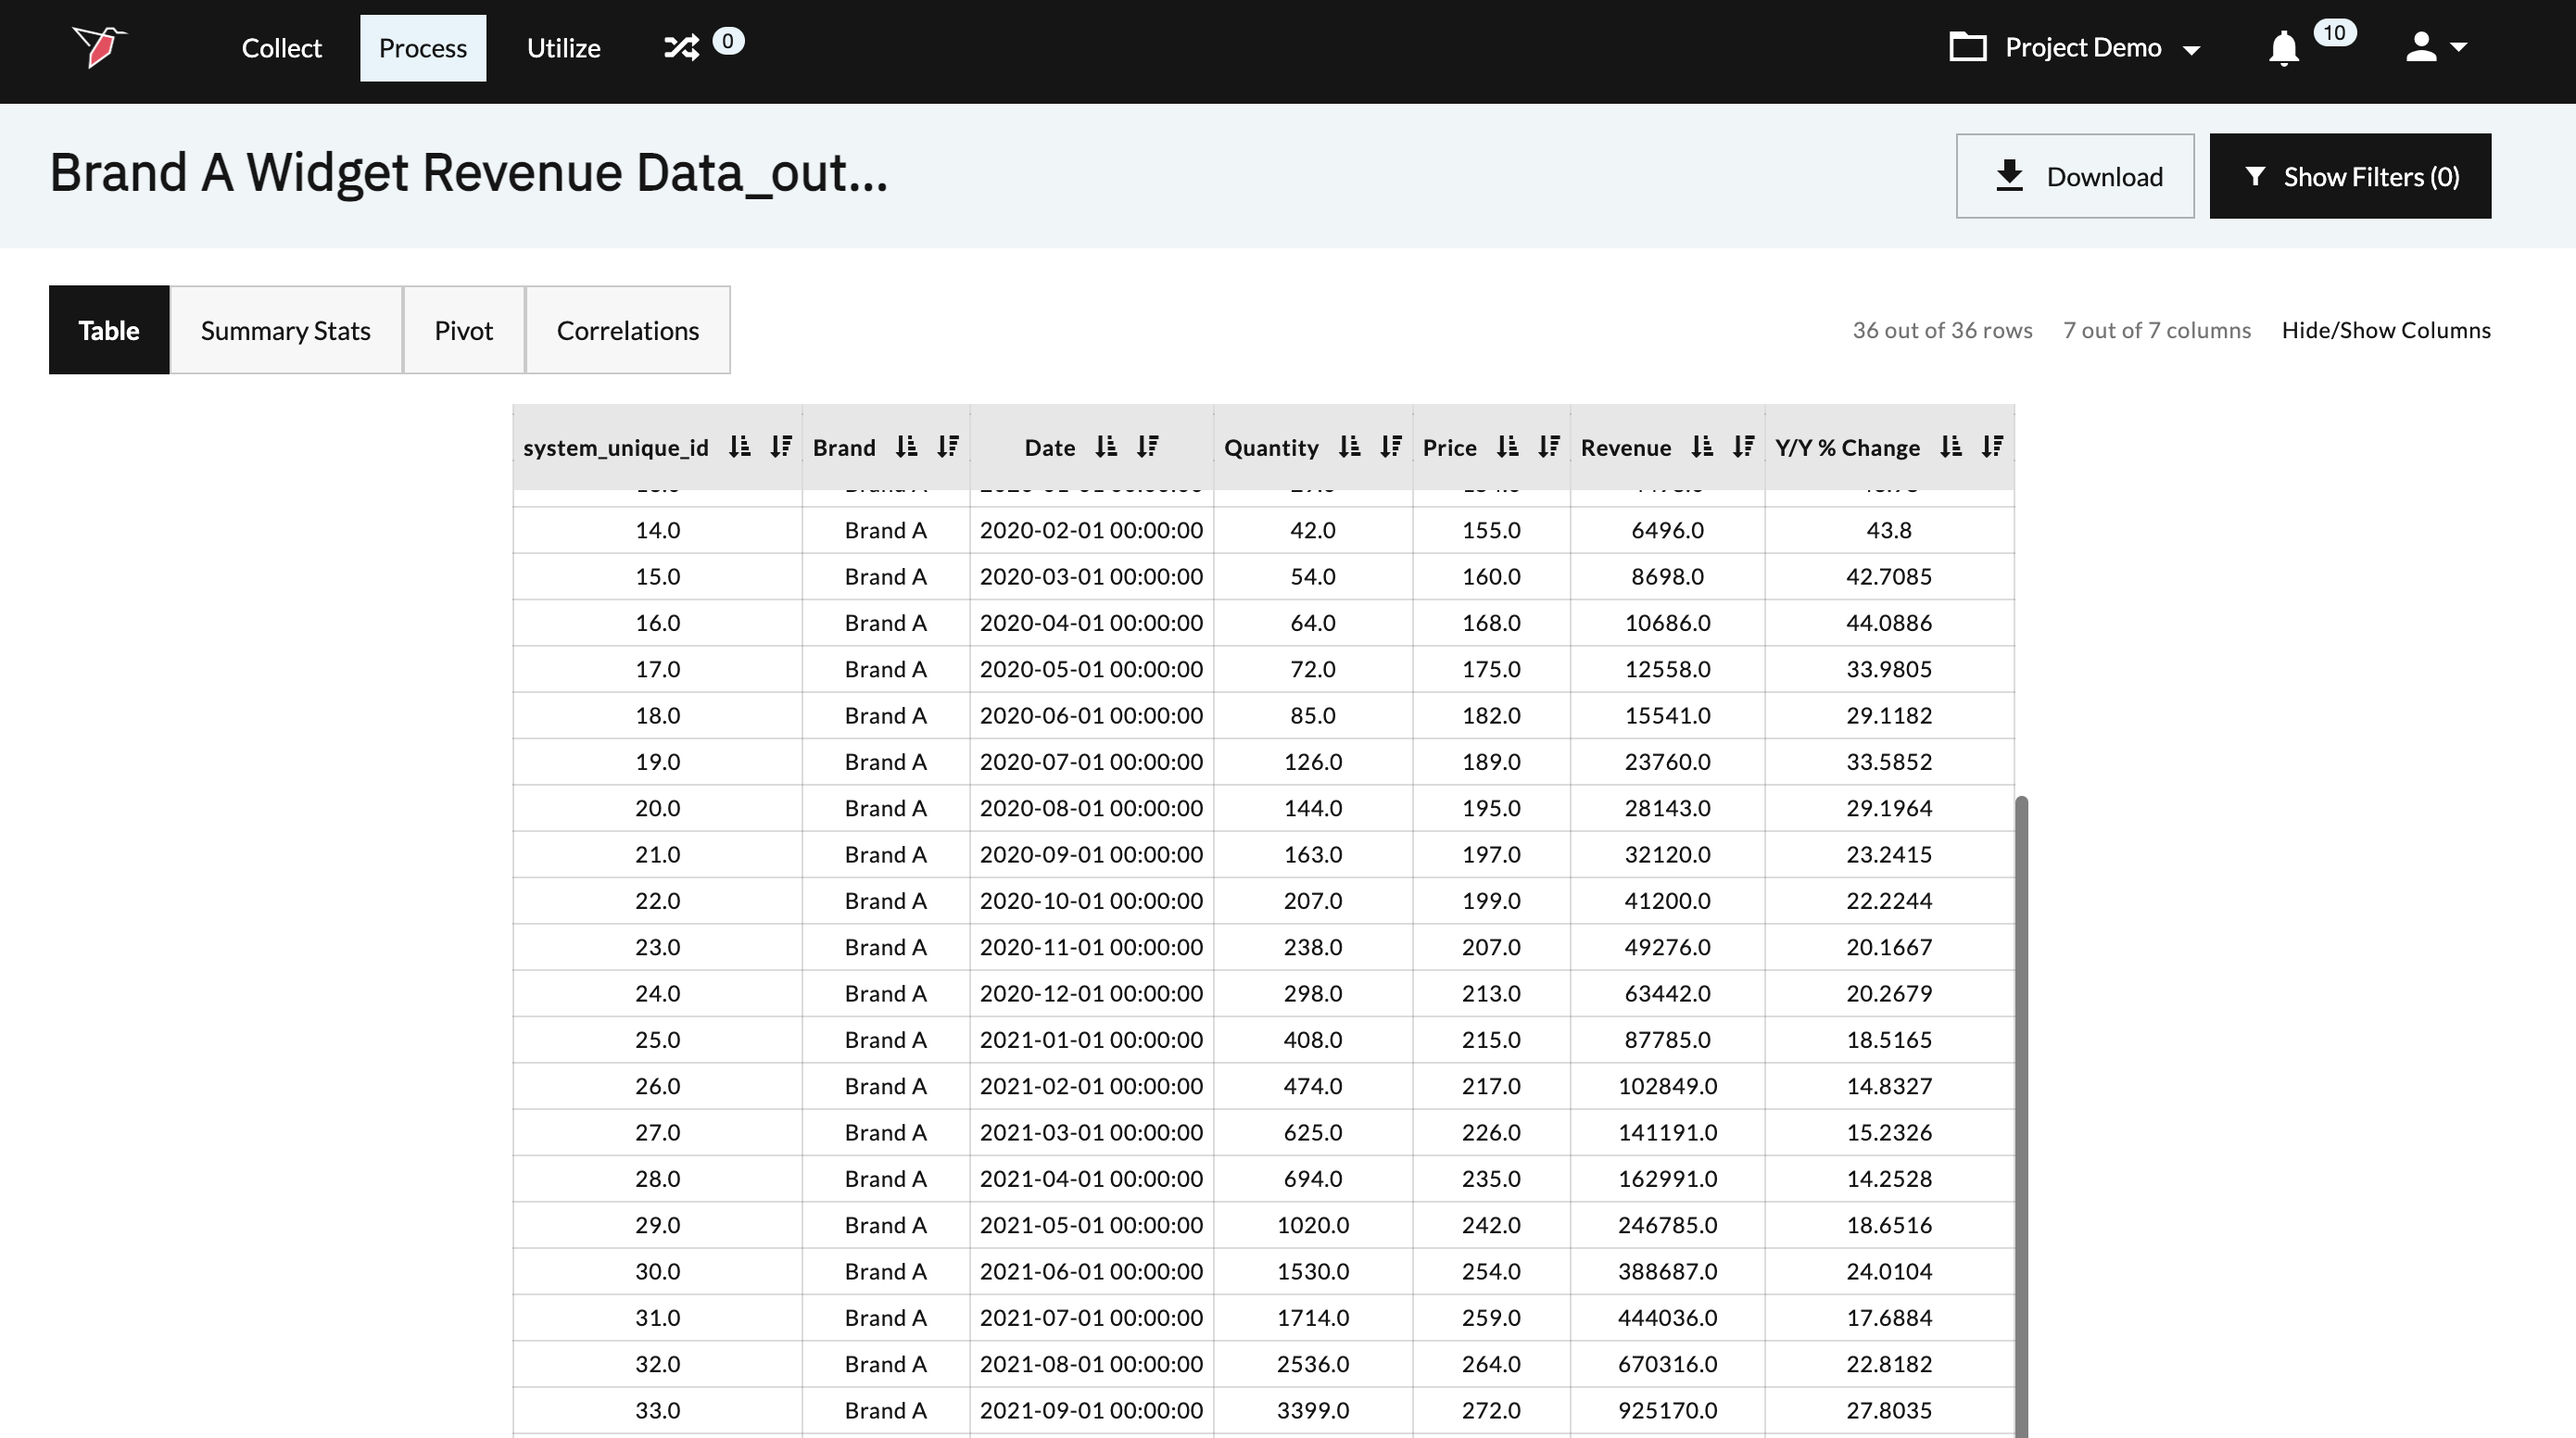Open the shuffle pipeline icon
Screen dimensions: 2576x1438
[x=682, y=47]
